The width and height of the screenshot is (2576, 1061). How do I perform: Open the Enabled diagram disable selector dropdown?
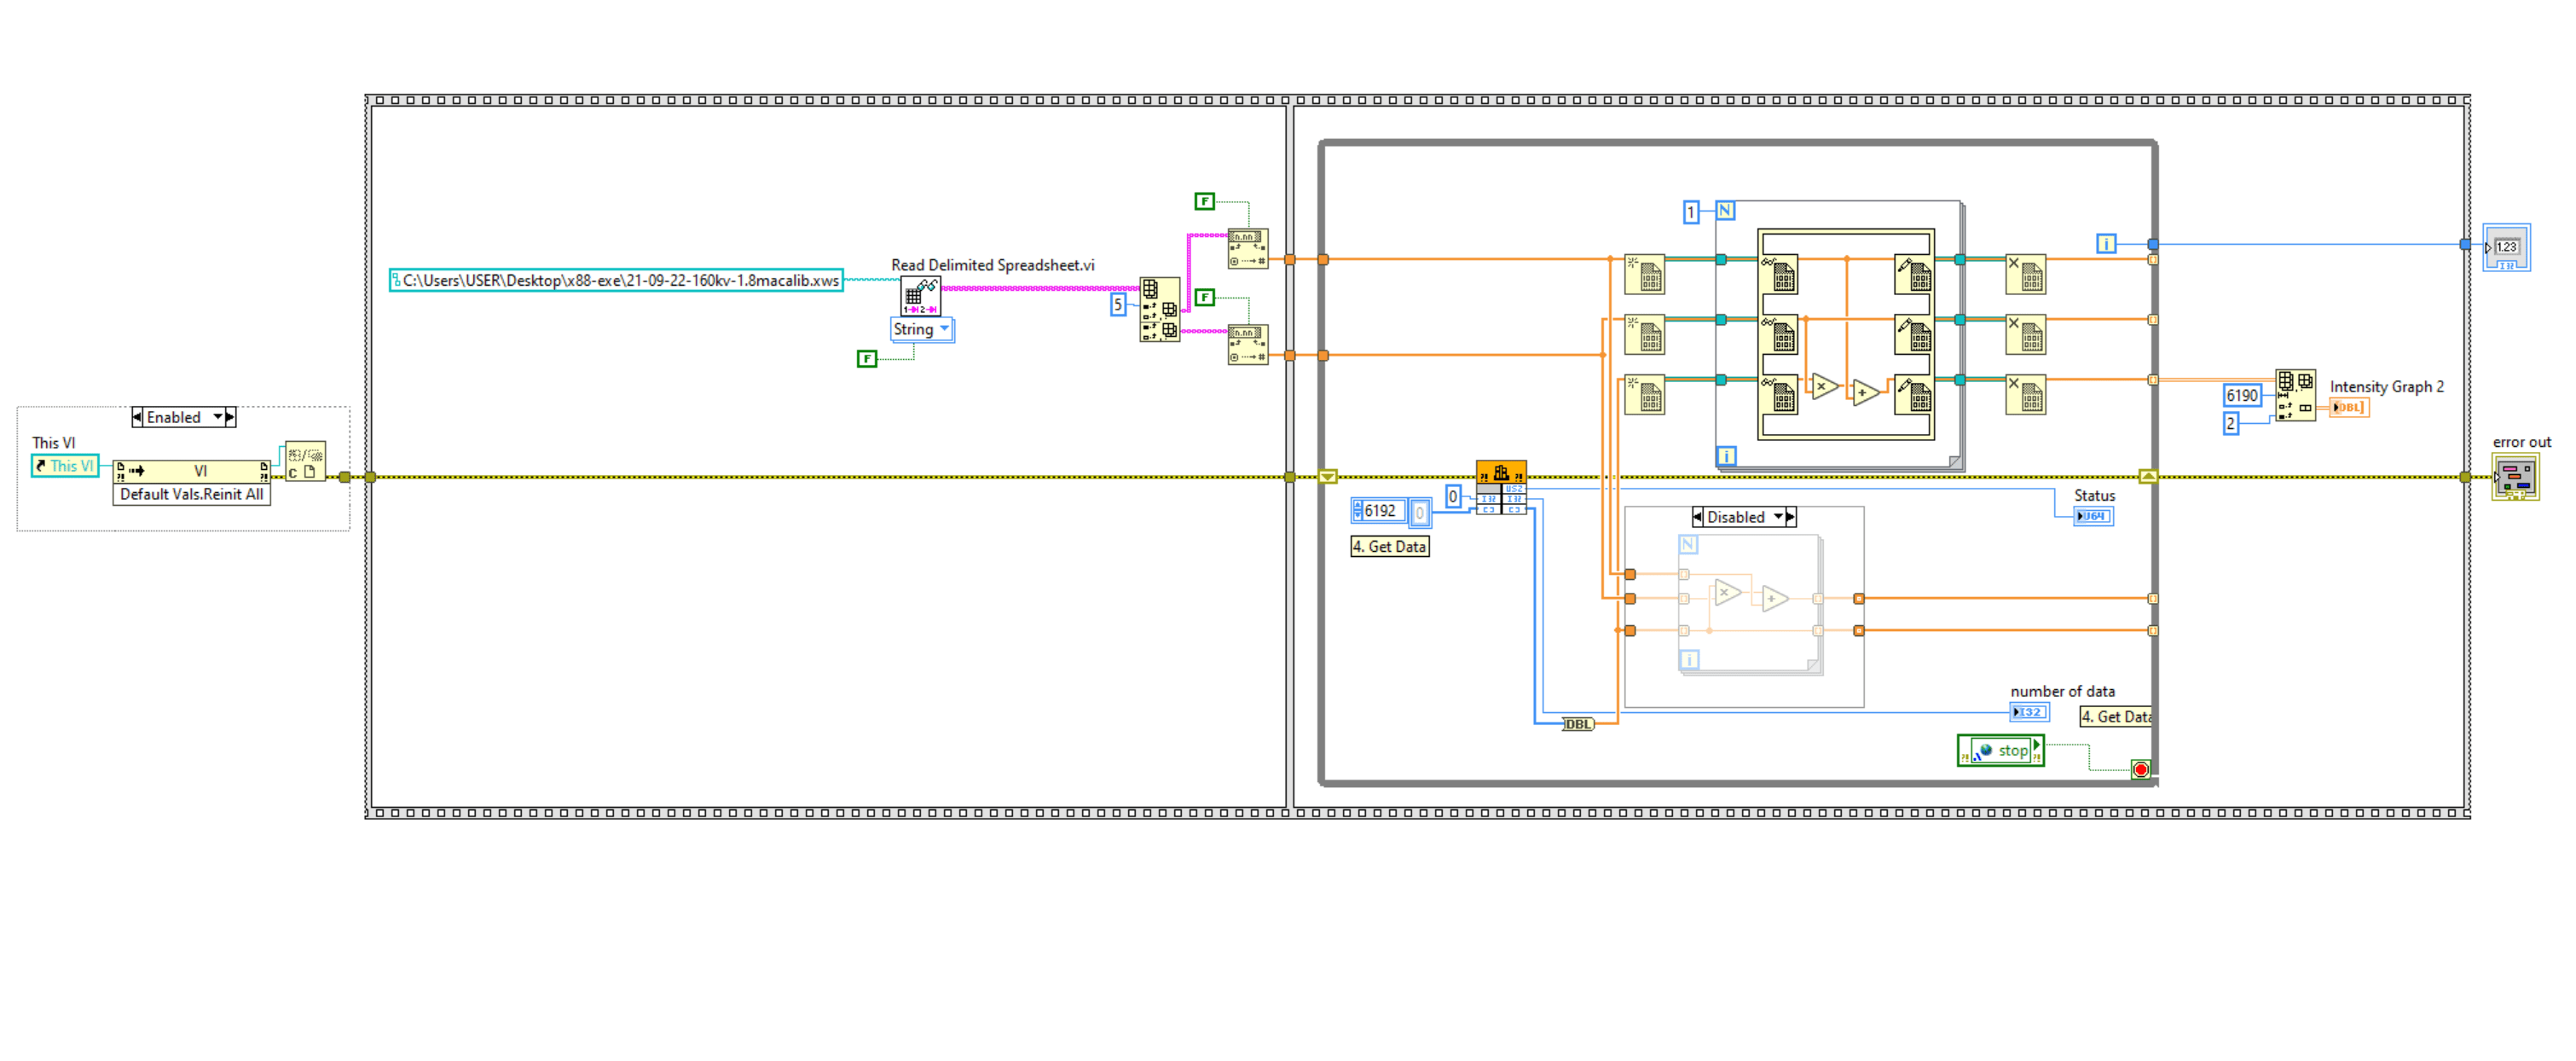click(x=218, y=417)
